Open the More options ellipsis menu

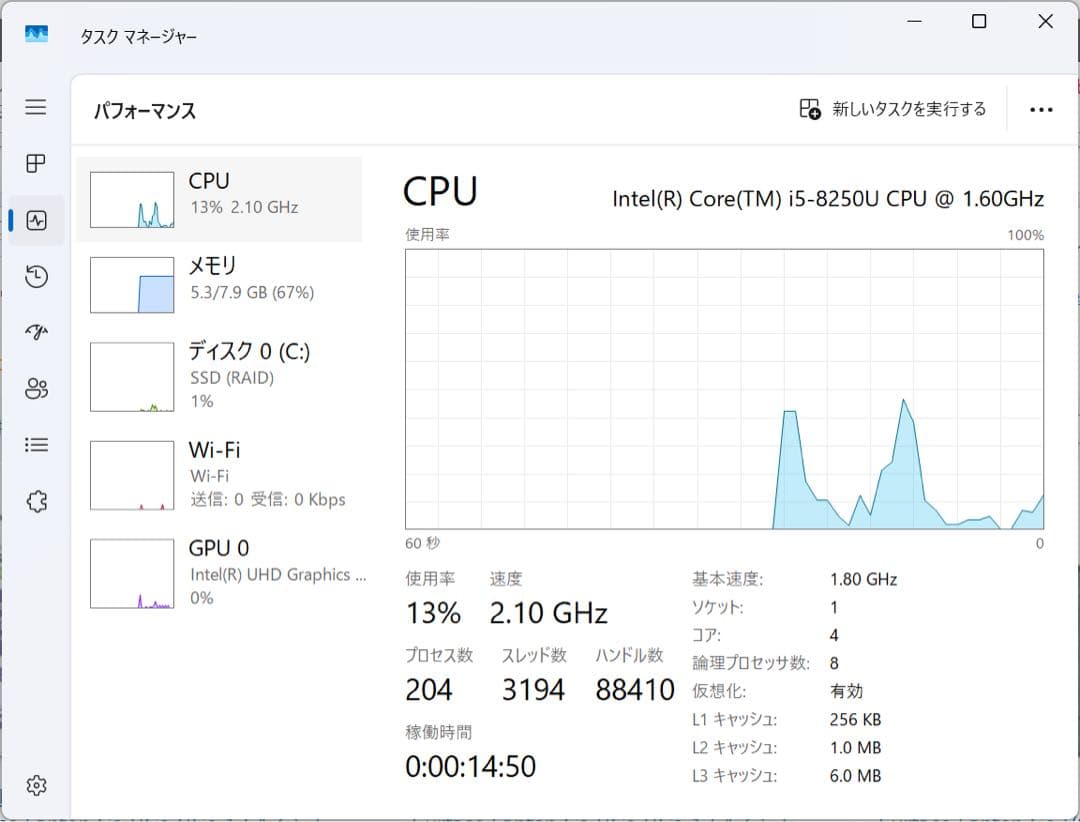pyautogui.click(x=1041, y=109)
